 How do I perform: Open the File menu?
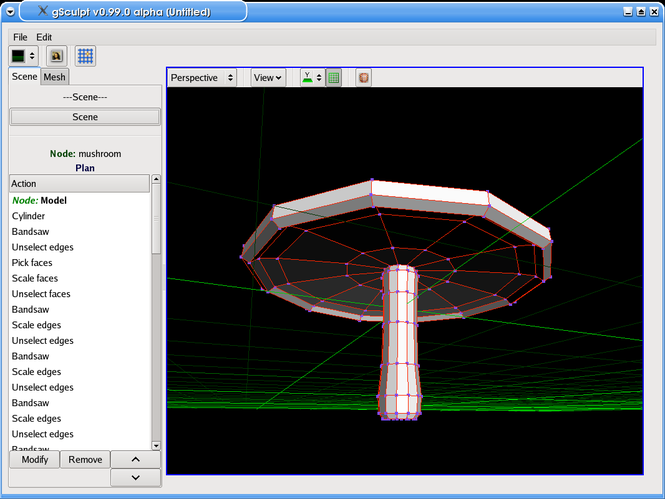(x=20, y=37)
